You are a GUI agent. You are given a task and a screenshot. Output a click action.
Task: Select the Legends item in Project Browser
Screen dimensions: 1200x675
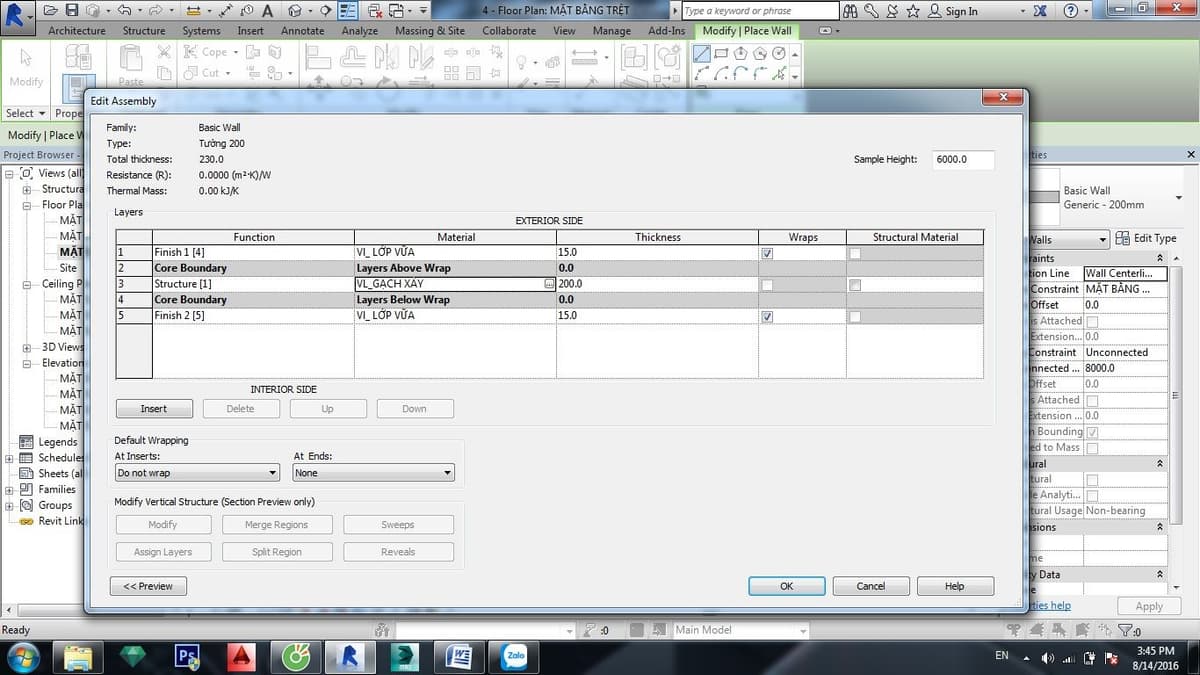click(x=58, y=442)
